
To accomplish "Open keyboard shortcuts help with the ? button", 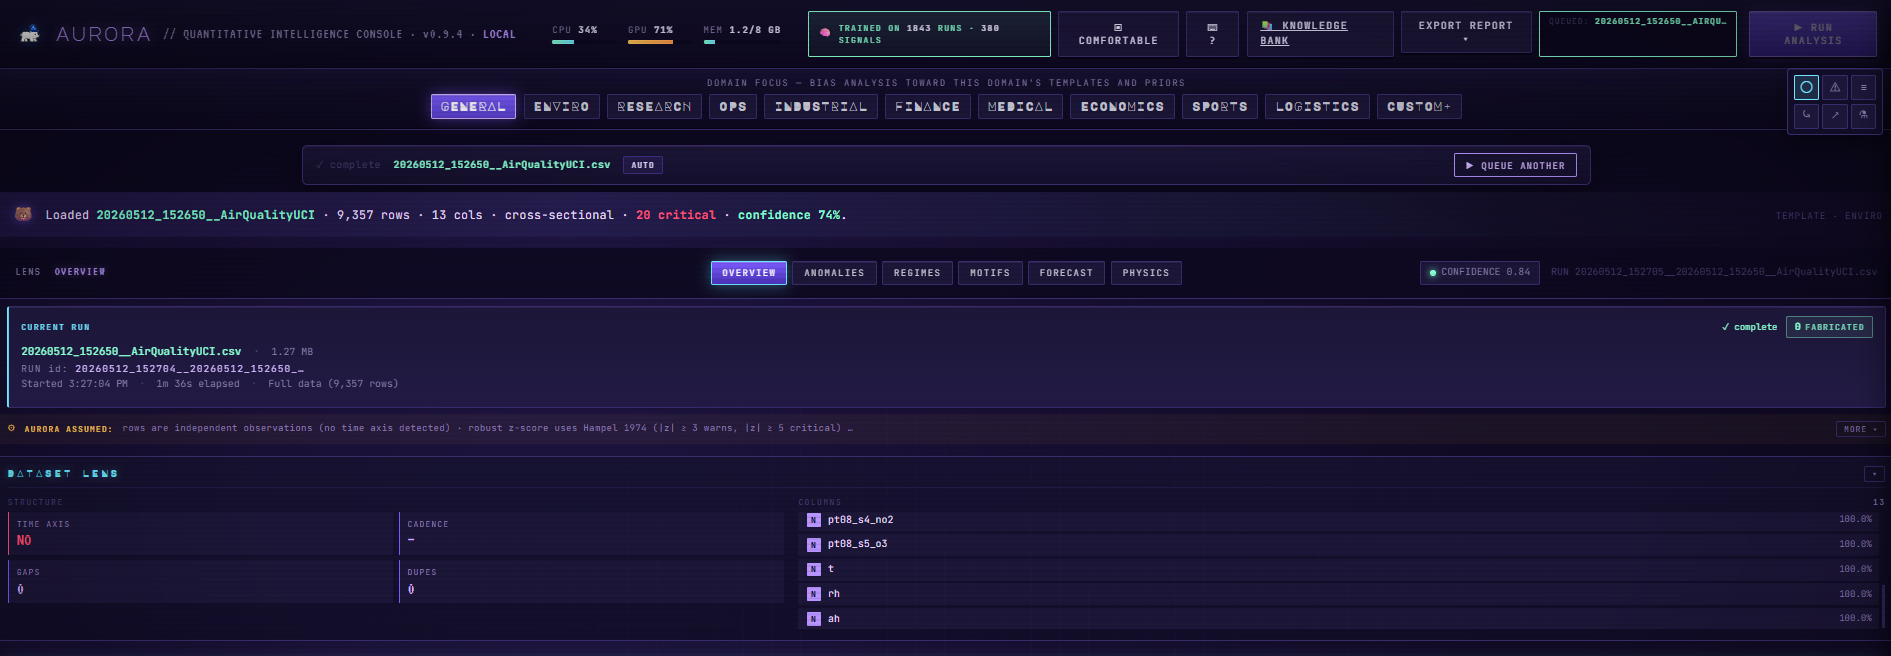I will [1212, 34].
